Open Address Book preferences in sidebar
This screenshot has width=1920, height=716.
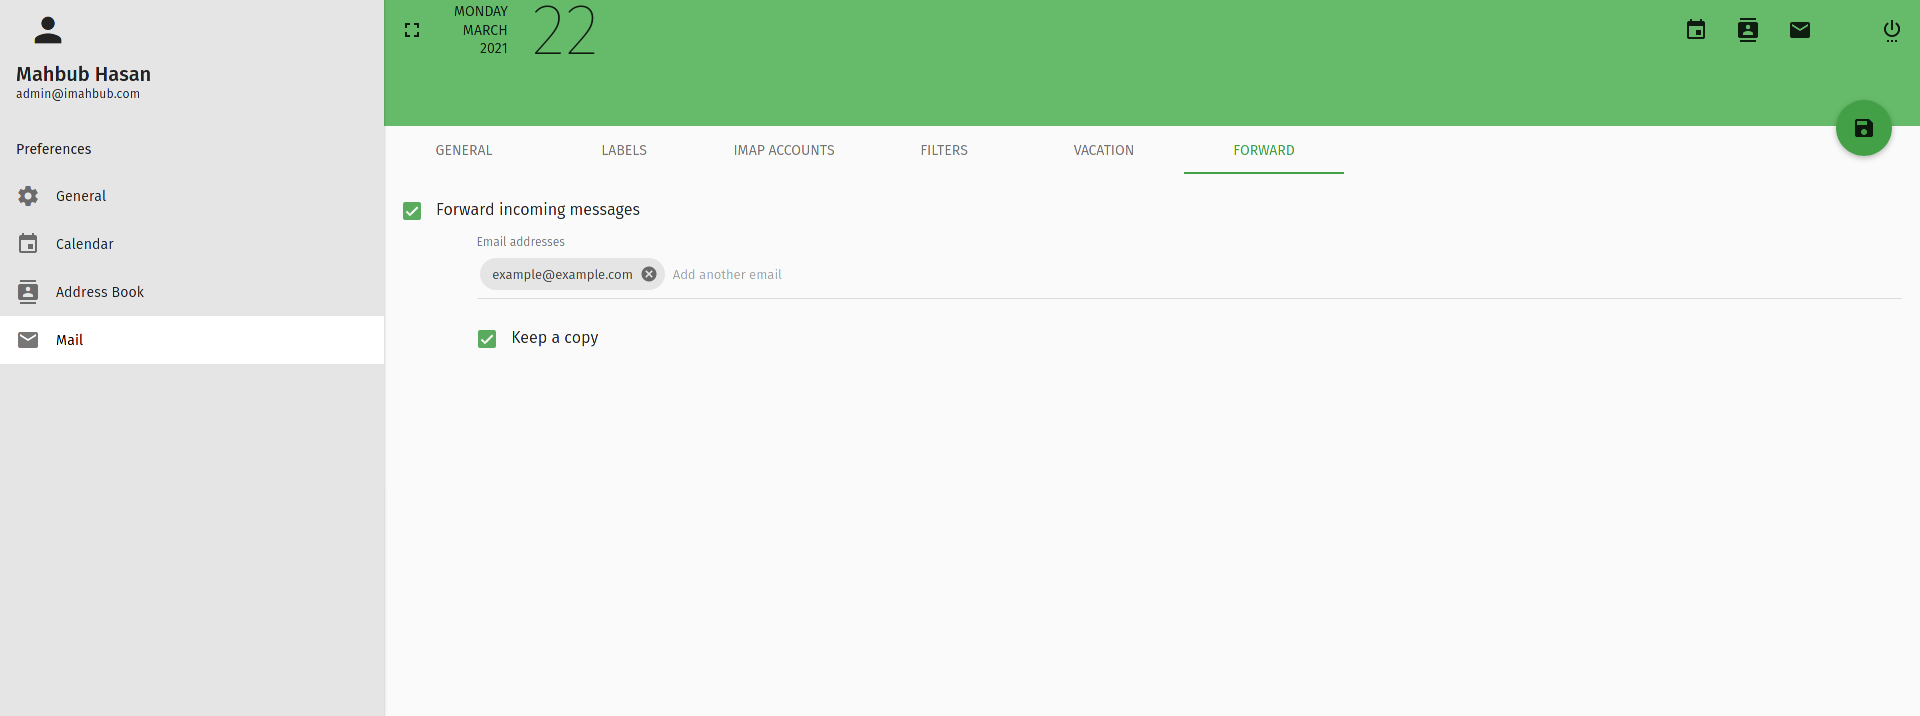(192, 292)
